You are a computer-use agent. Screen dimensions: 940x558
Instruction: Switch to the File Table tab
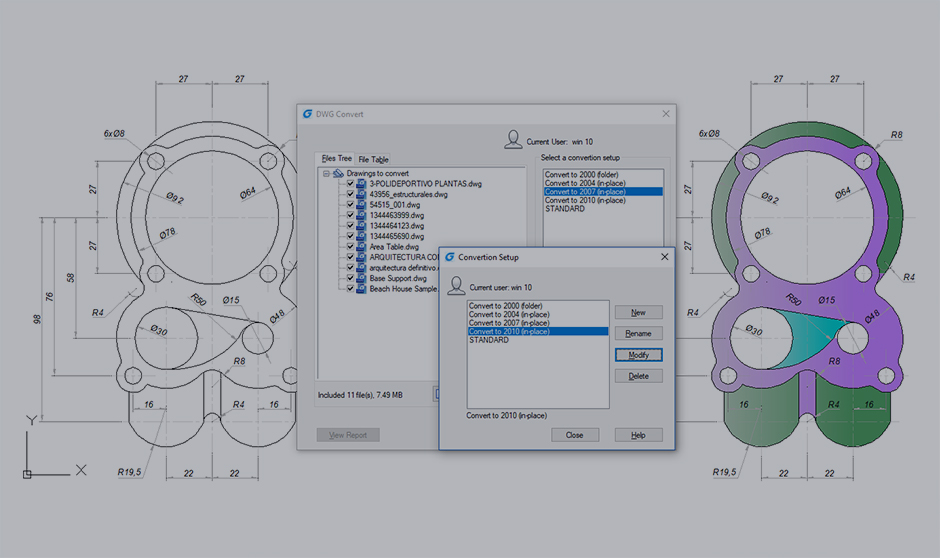[373, 159]
